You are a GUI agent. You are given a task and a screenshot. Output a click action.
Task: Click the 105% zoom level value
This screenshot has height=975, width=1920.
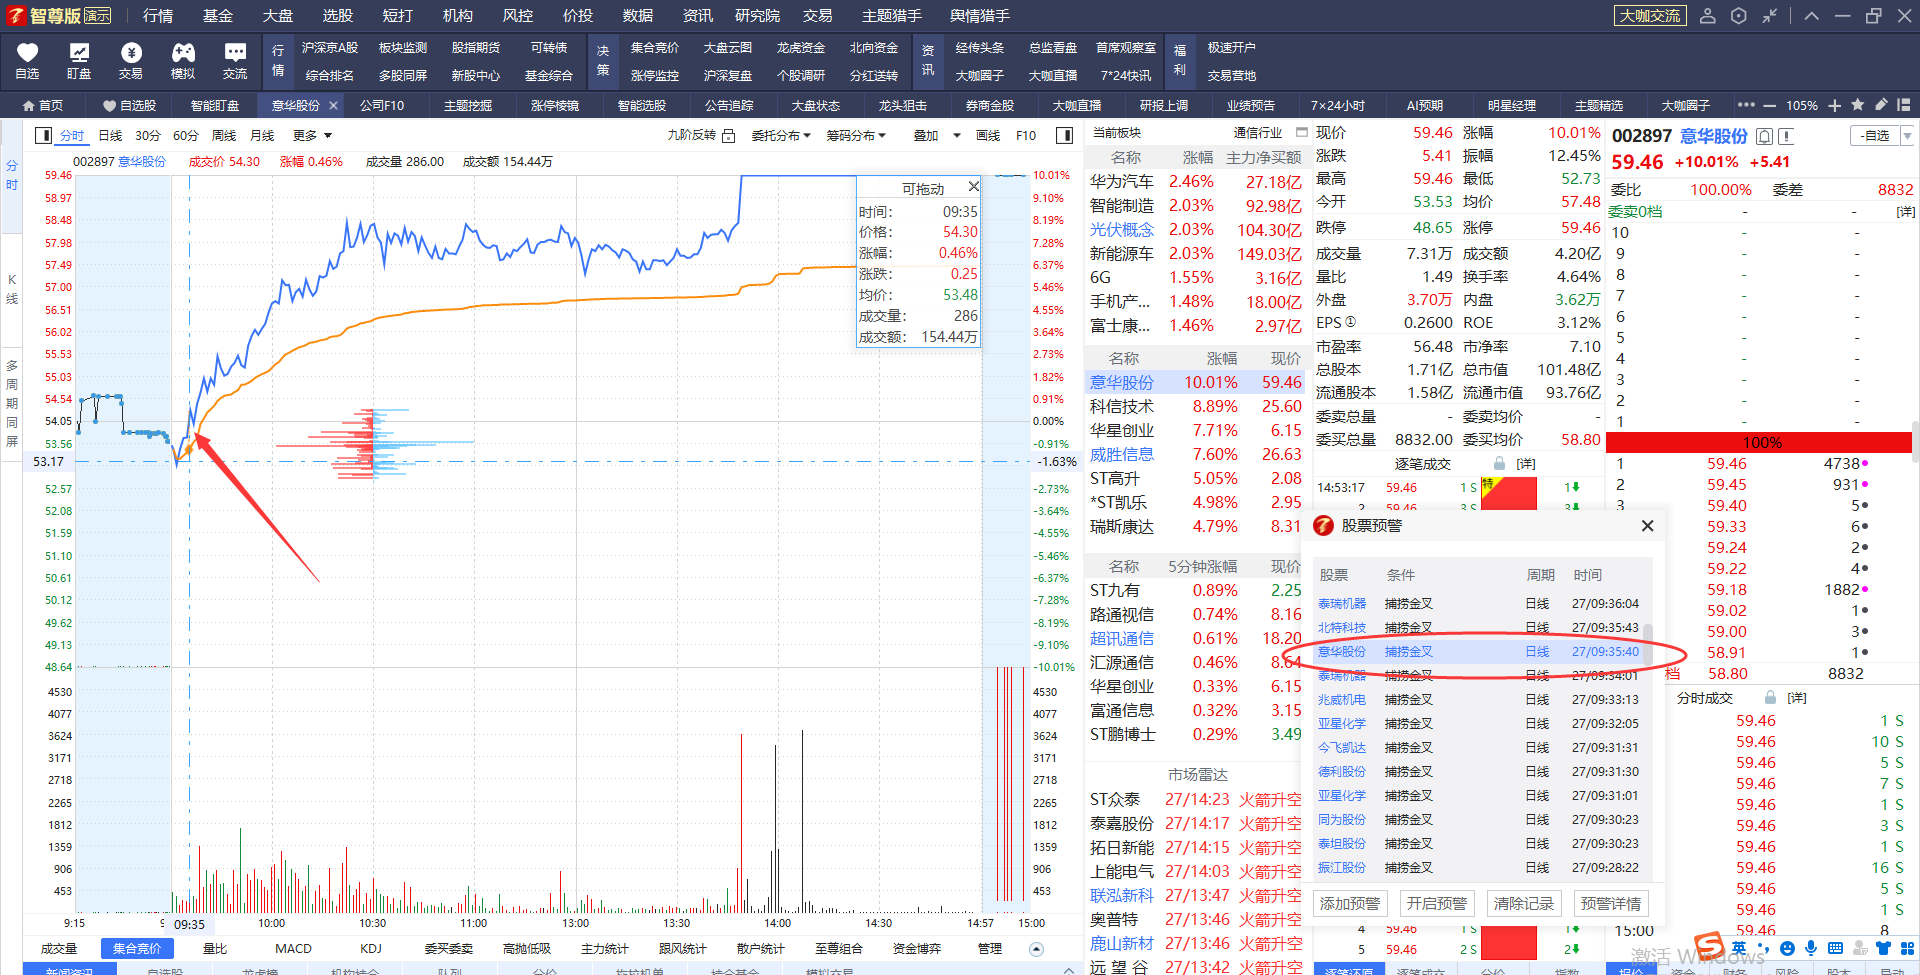click(x=1802, y=105)
